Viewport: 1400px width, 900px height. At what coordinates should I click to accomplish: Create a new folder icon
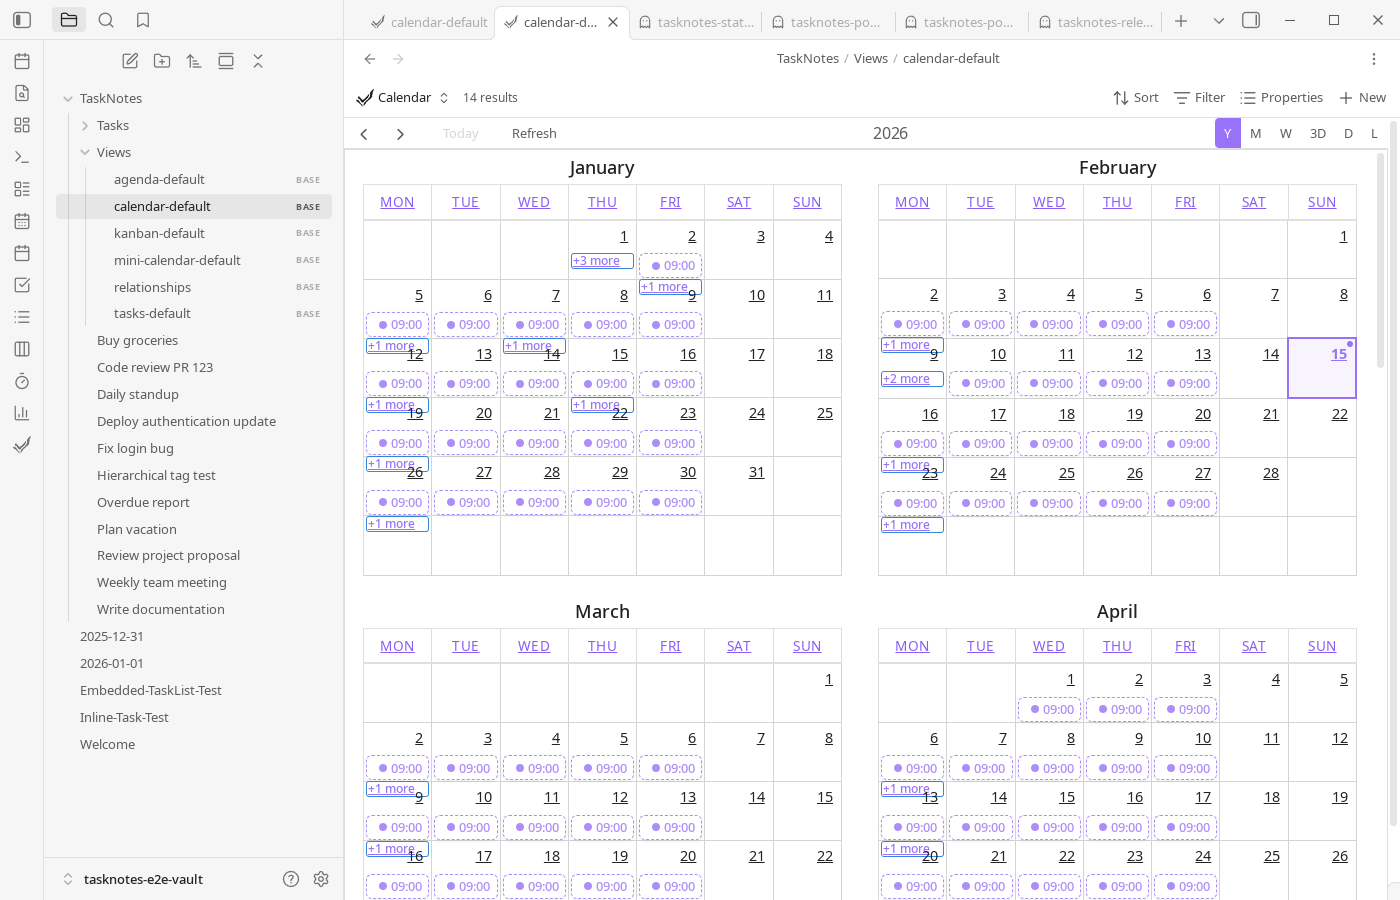tap(162, 61)
